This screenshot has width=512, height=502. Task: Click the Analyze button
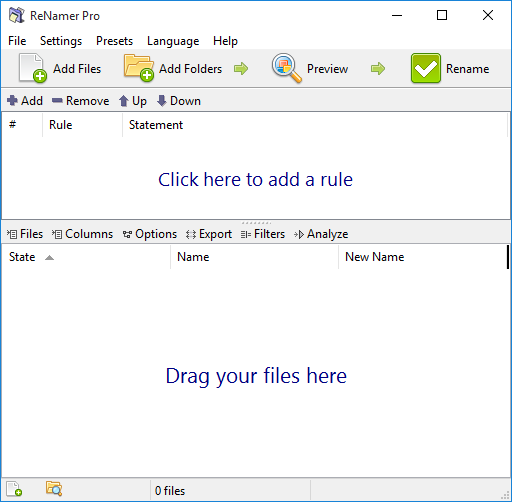(321, 234)
